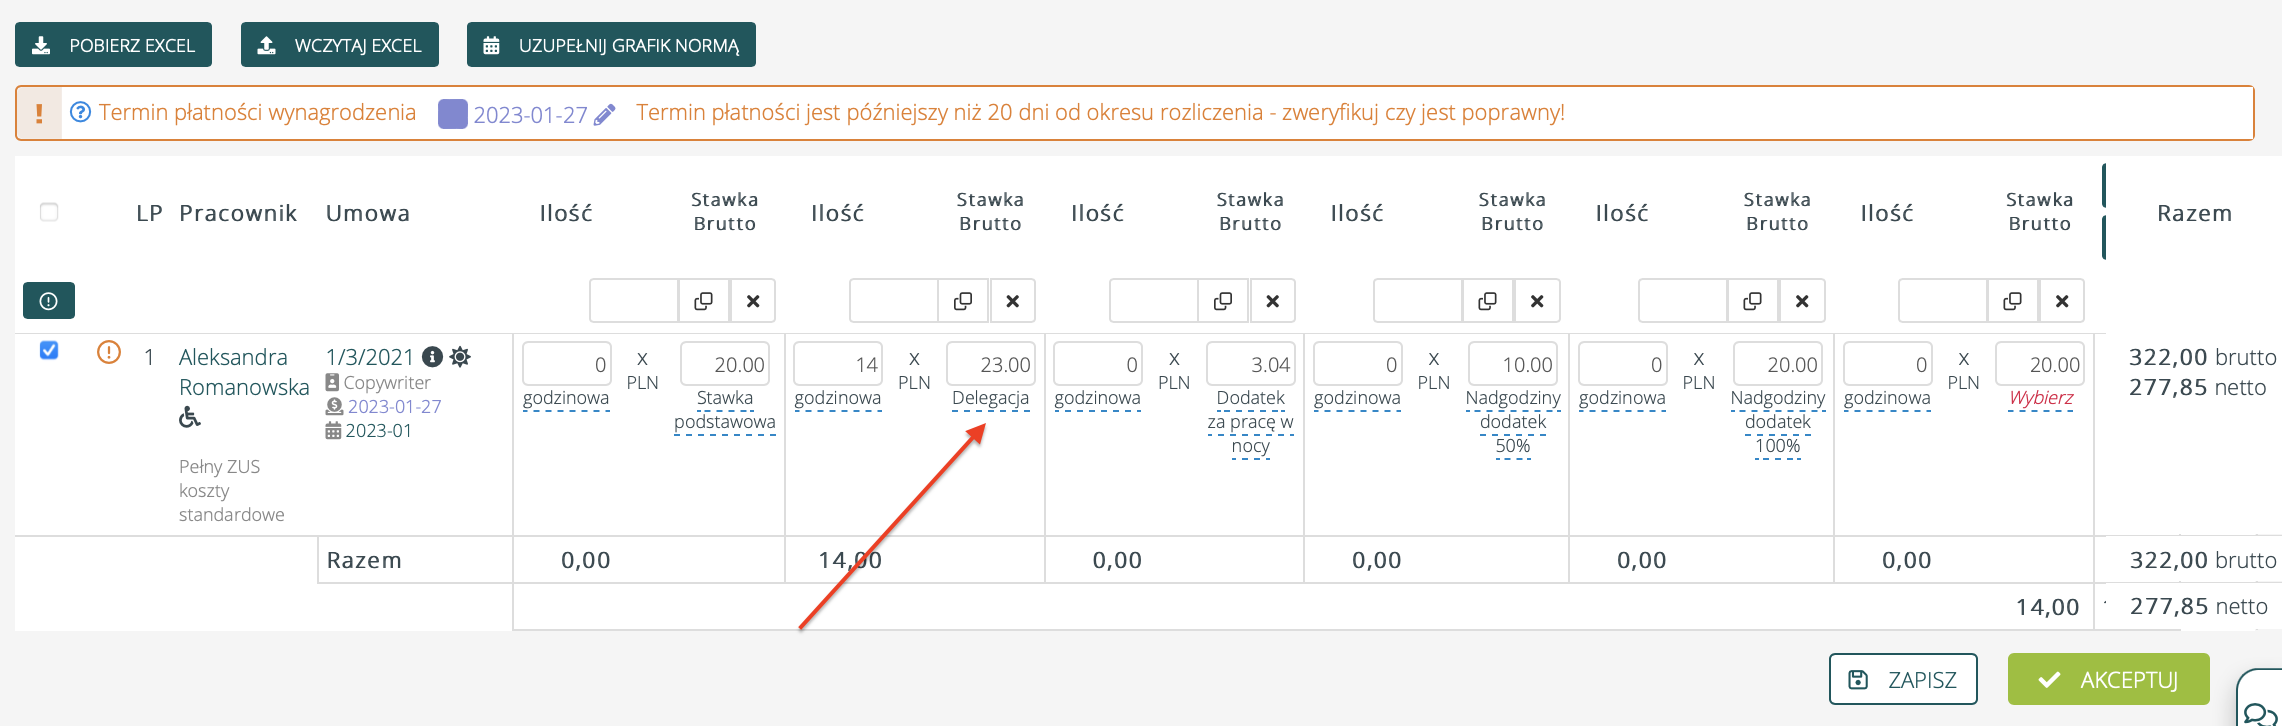This screenshot has width=2282, height=726.
Task: Click the orange warning icon in row 1
Action: click(x=108, y=352)
